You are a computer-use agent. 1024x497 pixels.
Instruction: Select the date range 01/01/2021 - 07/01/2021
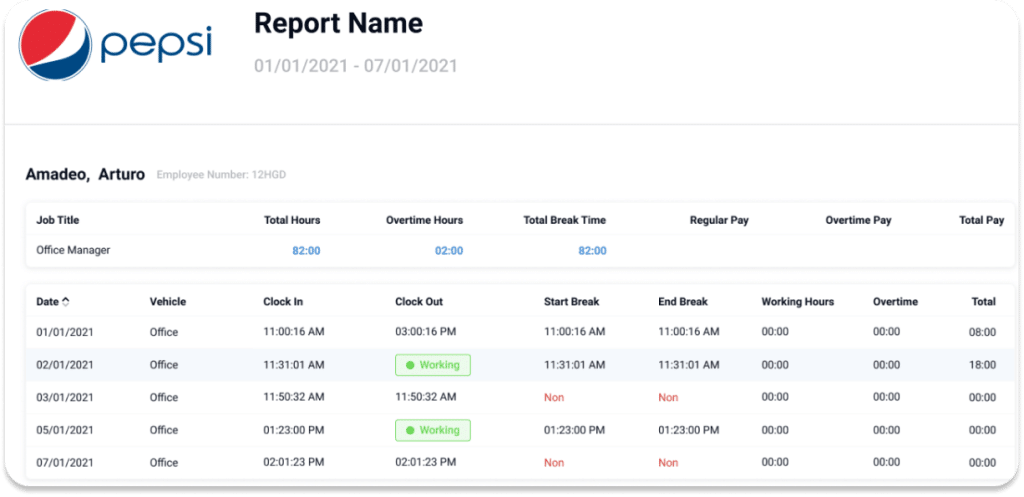pos(355,66)
